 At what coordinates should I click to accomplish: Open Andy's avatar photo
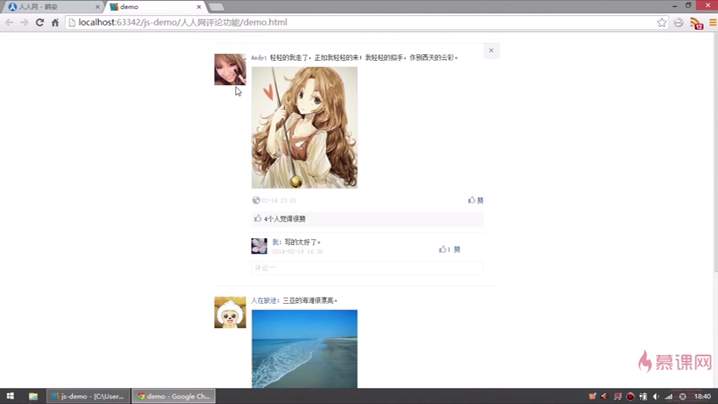(x=230, y=69)
